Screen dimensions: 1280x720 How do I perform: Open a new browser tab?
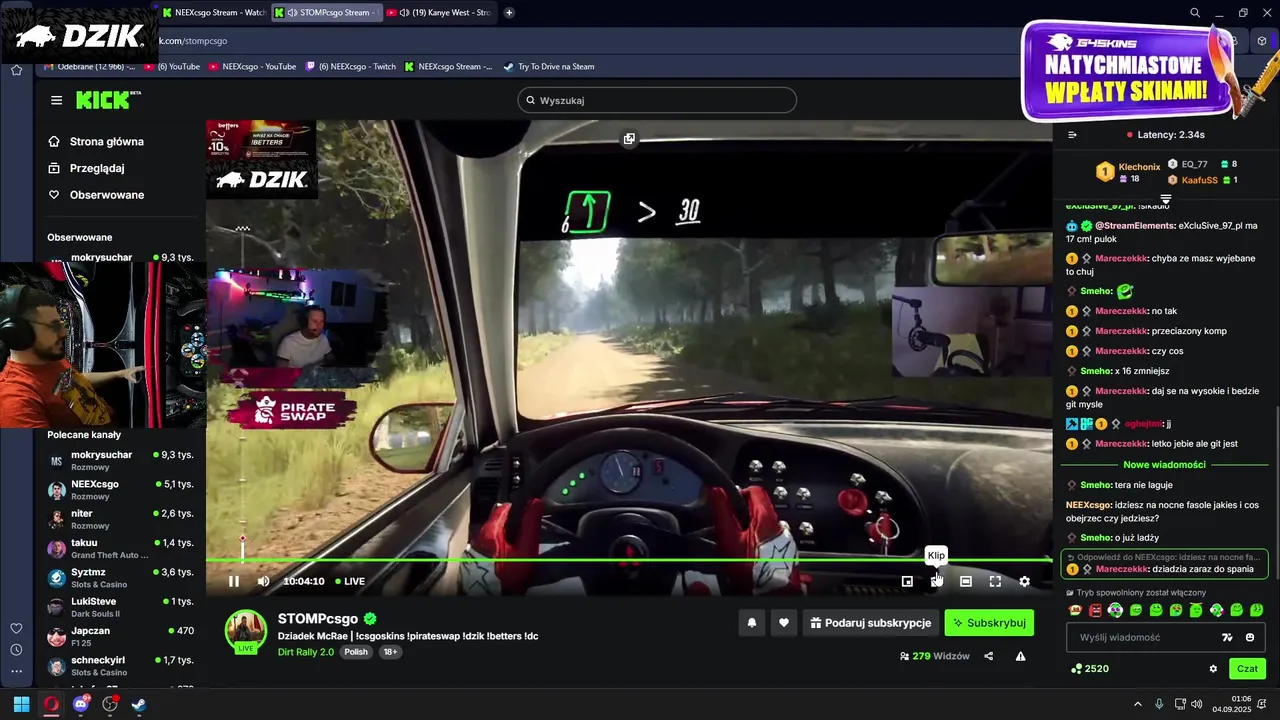[x=509, y=13]
